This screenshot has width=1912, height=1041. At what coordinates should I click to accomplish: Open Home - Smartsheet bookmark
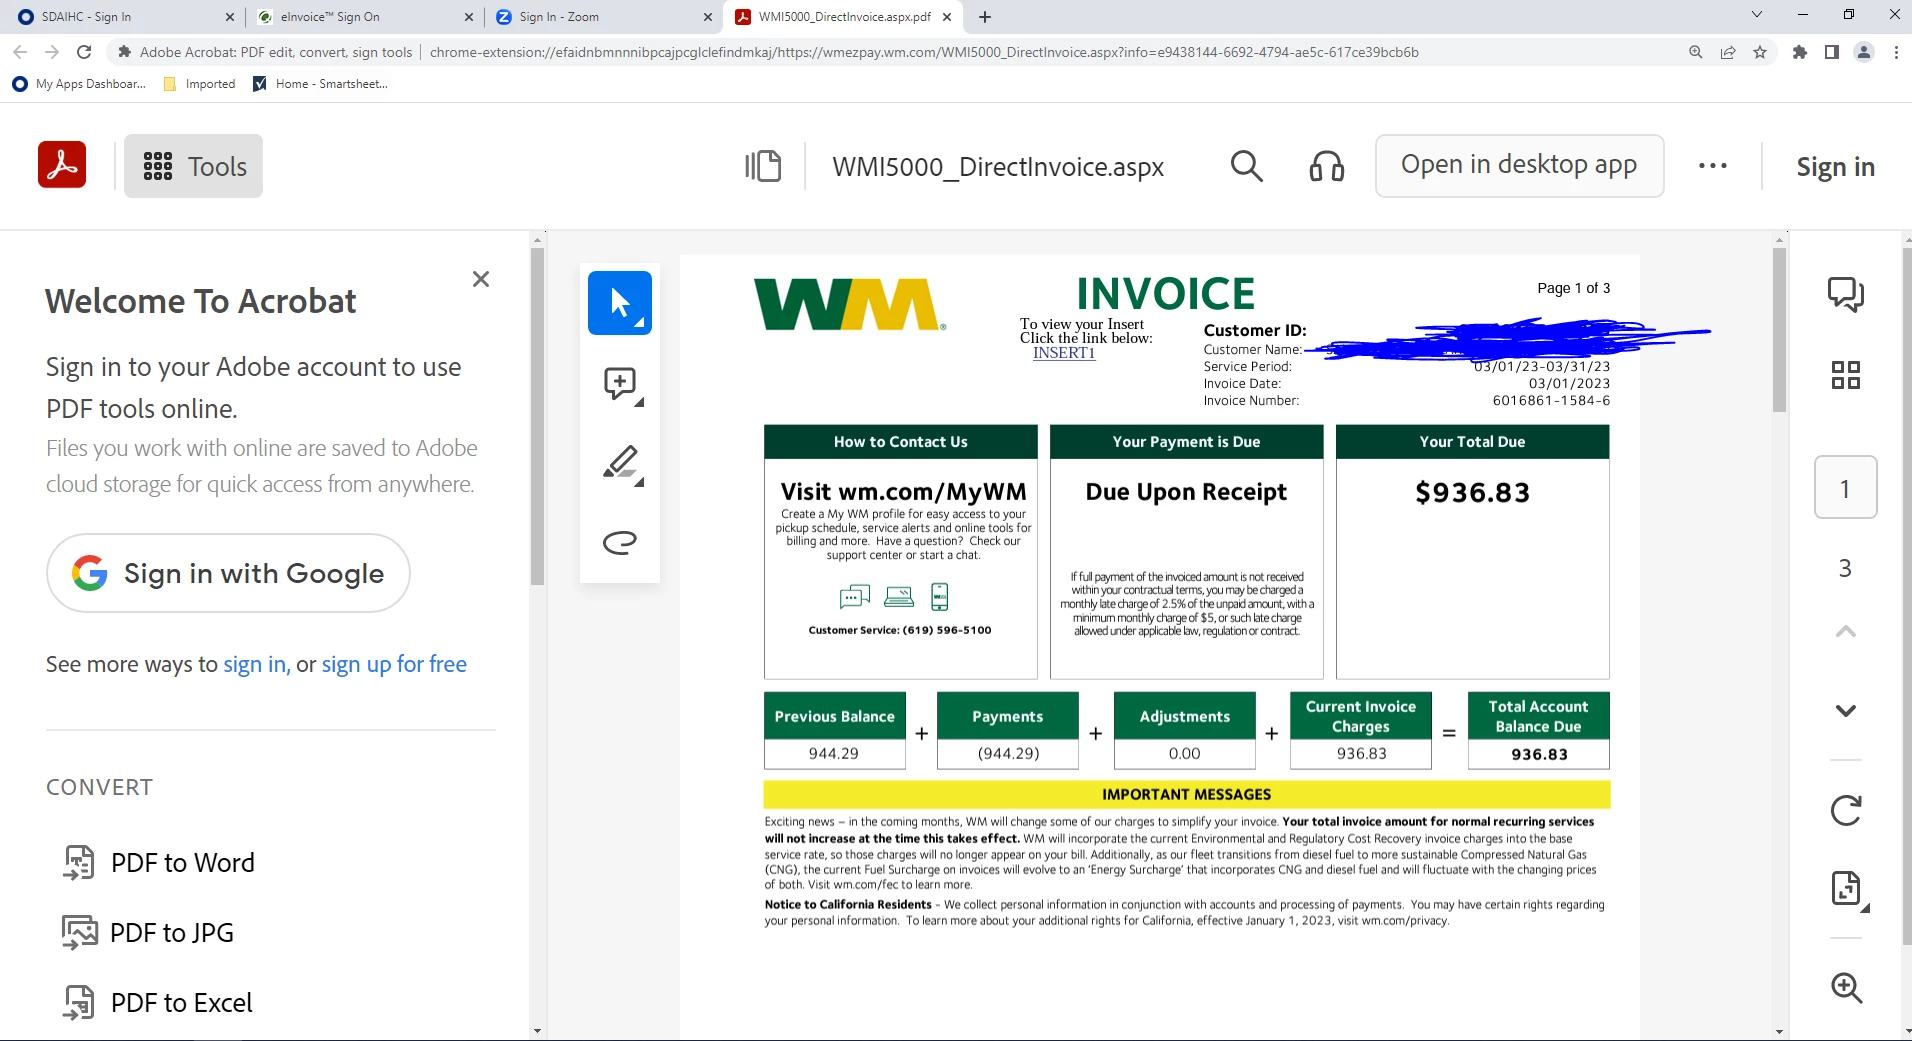click(x=320, y=84)
